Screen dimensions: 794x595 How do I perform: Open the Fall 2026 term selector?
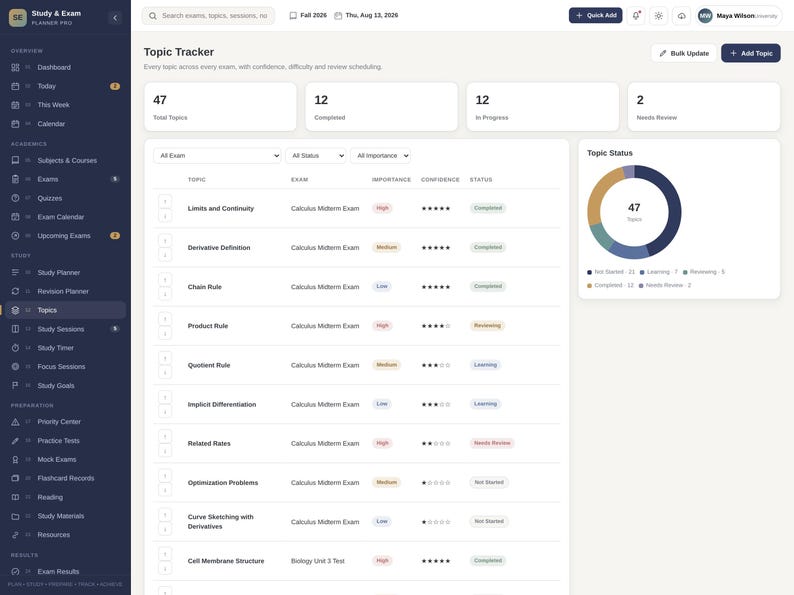coord(308,16)
